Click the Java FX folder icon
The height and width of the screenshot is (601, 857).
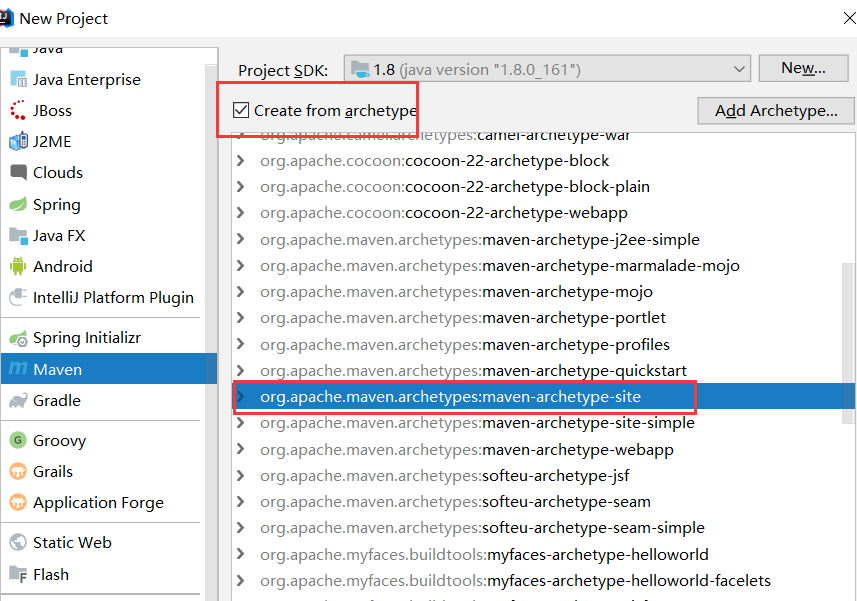pos(18,235)
